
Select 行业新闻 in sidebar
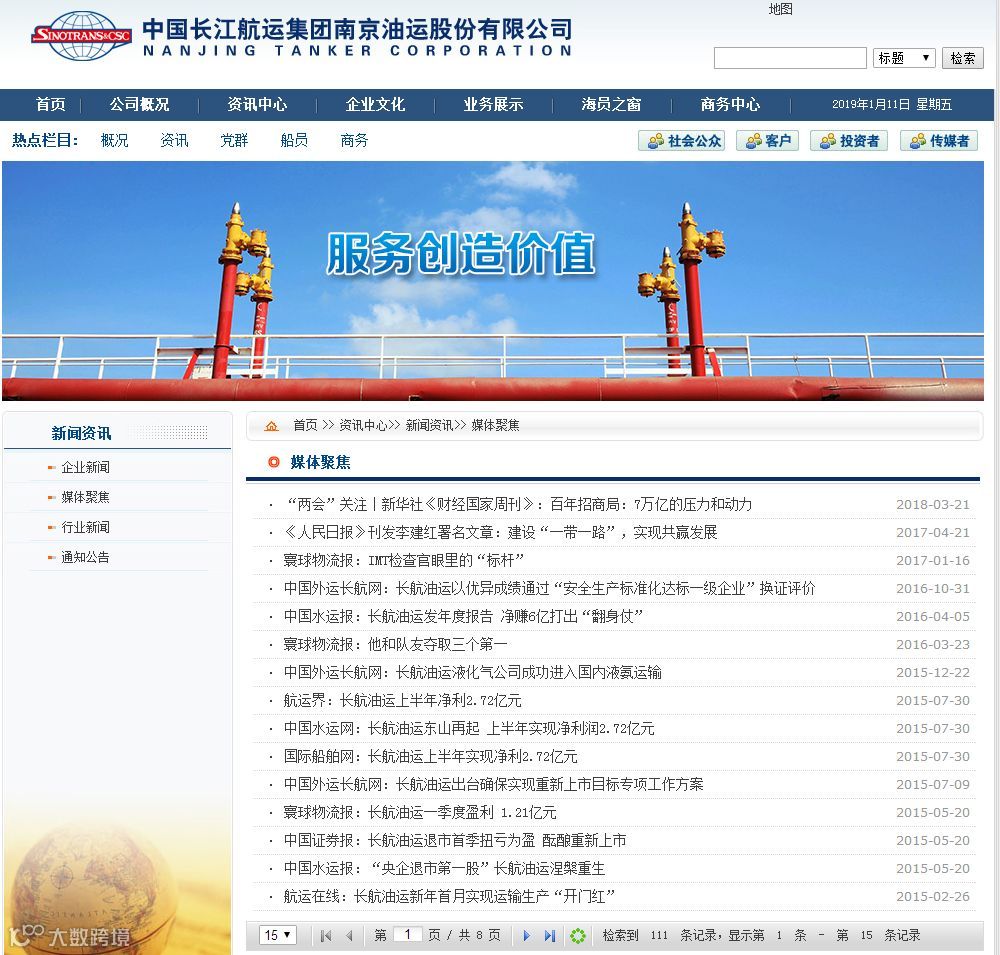click(x=85, y=527)
